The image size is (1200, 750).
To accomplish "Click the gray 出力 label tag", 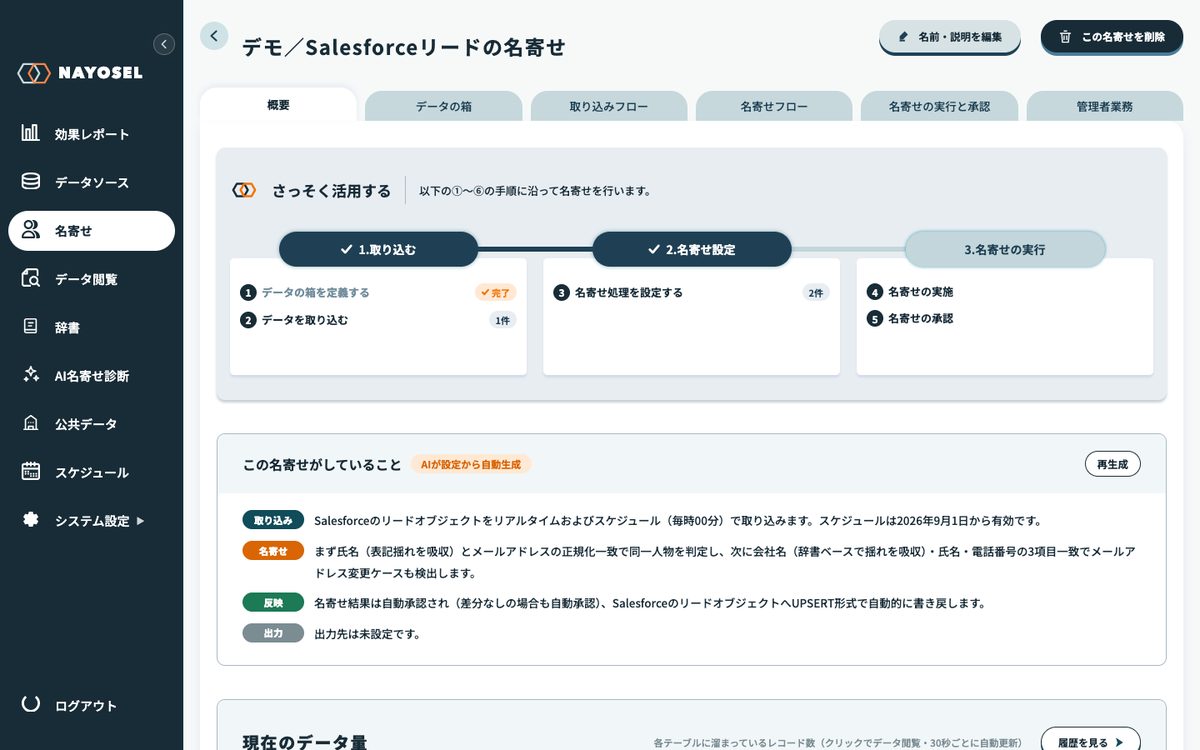I will [273, 633].
